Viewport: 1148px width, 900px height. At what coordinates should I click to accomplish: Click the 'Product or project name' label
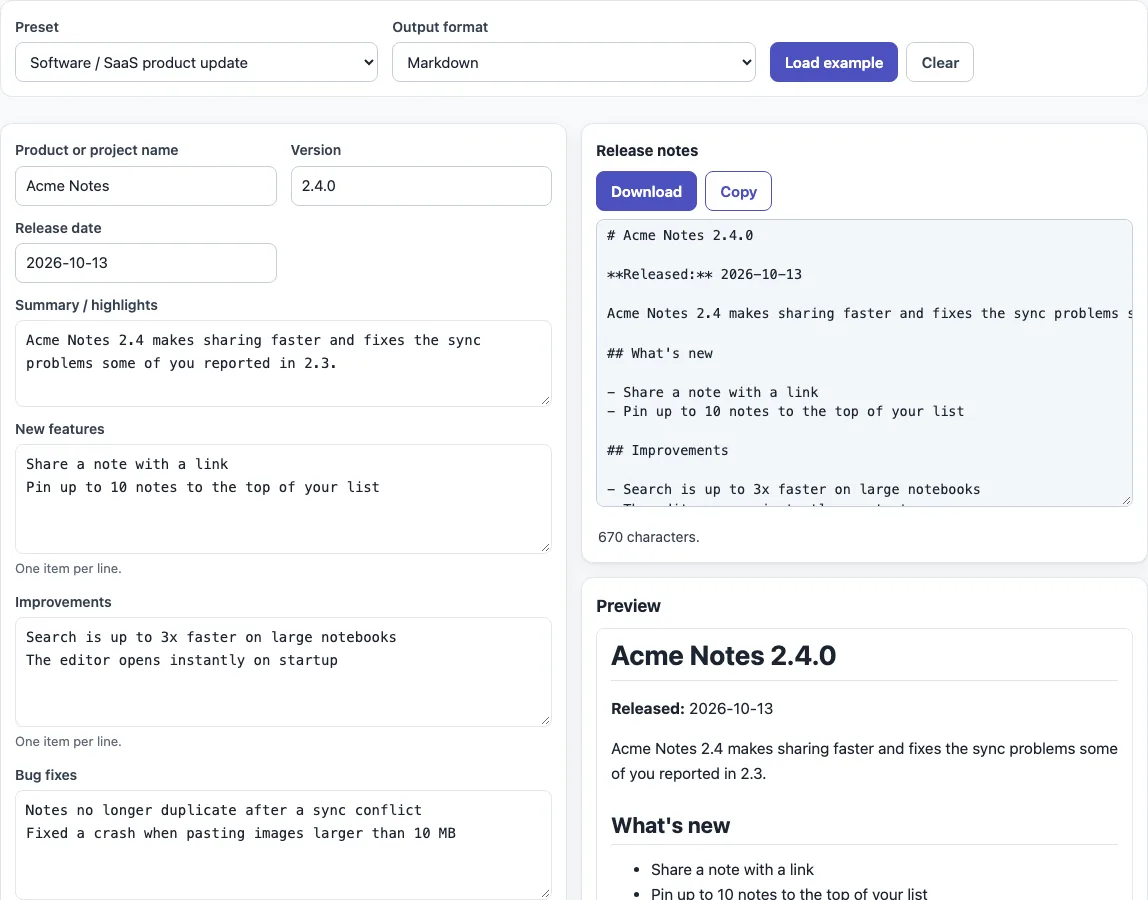tap(97, 150)
